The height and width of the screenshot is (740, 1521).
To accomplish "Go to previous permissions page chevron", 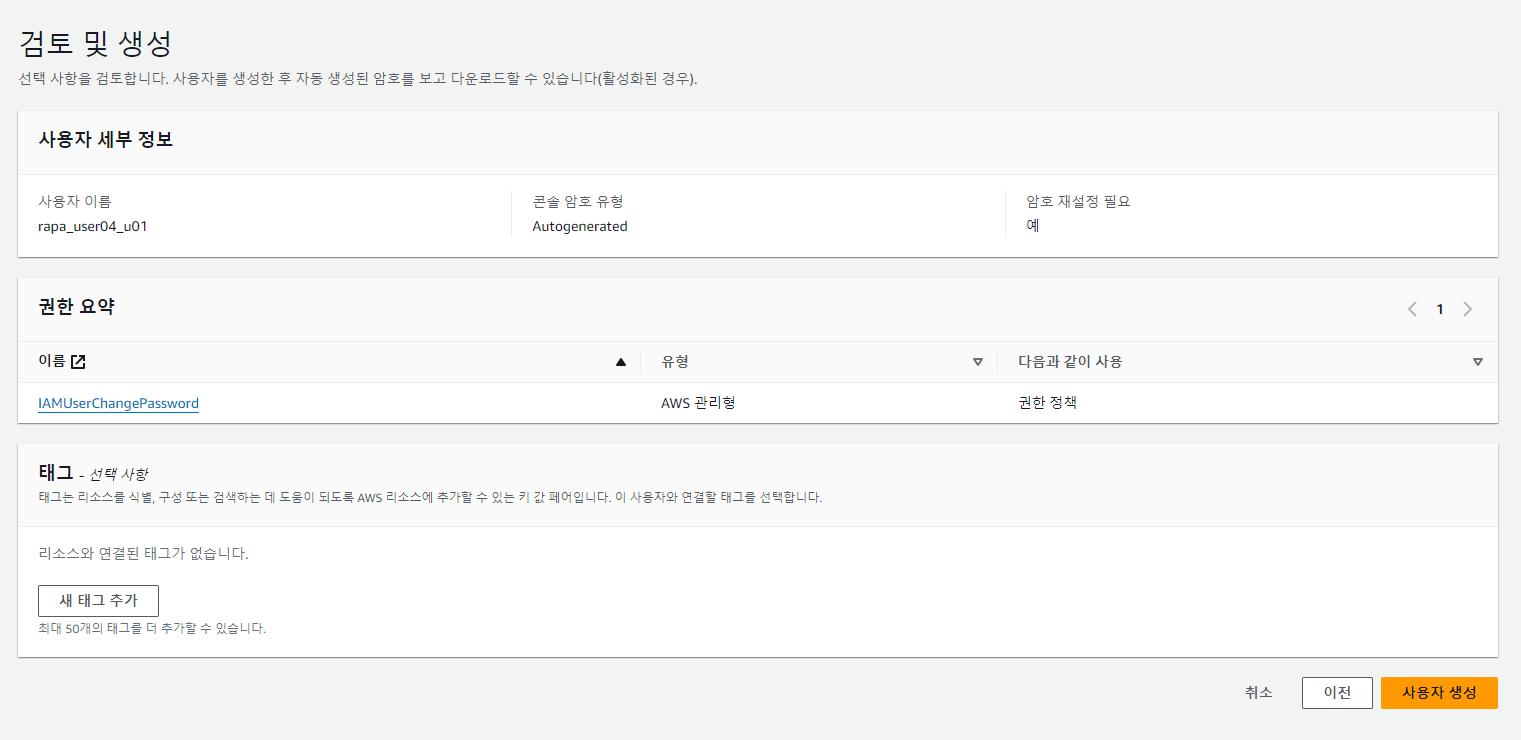I will tap(1412, 309).
